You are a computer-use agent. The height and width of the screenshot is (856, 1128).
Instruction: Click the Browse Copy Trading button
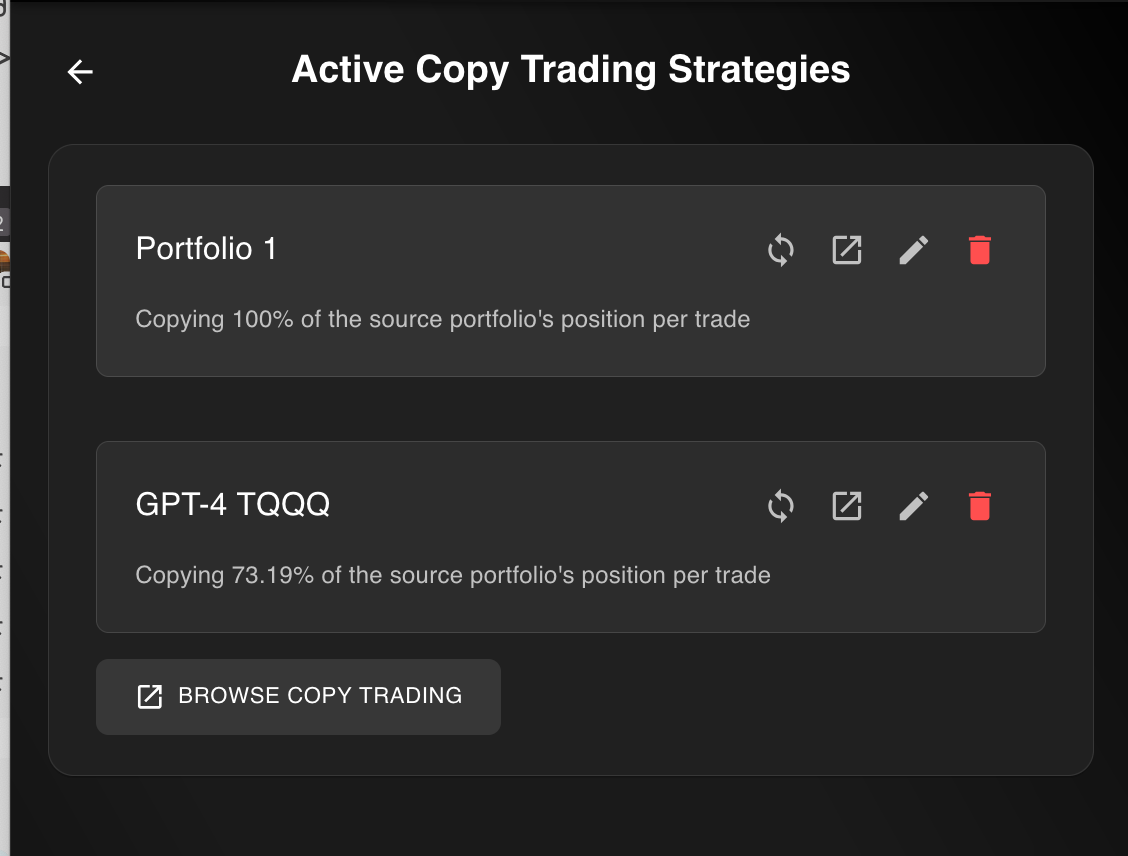tap(299, 696)
